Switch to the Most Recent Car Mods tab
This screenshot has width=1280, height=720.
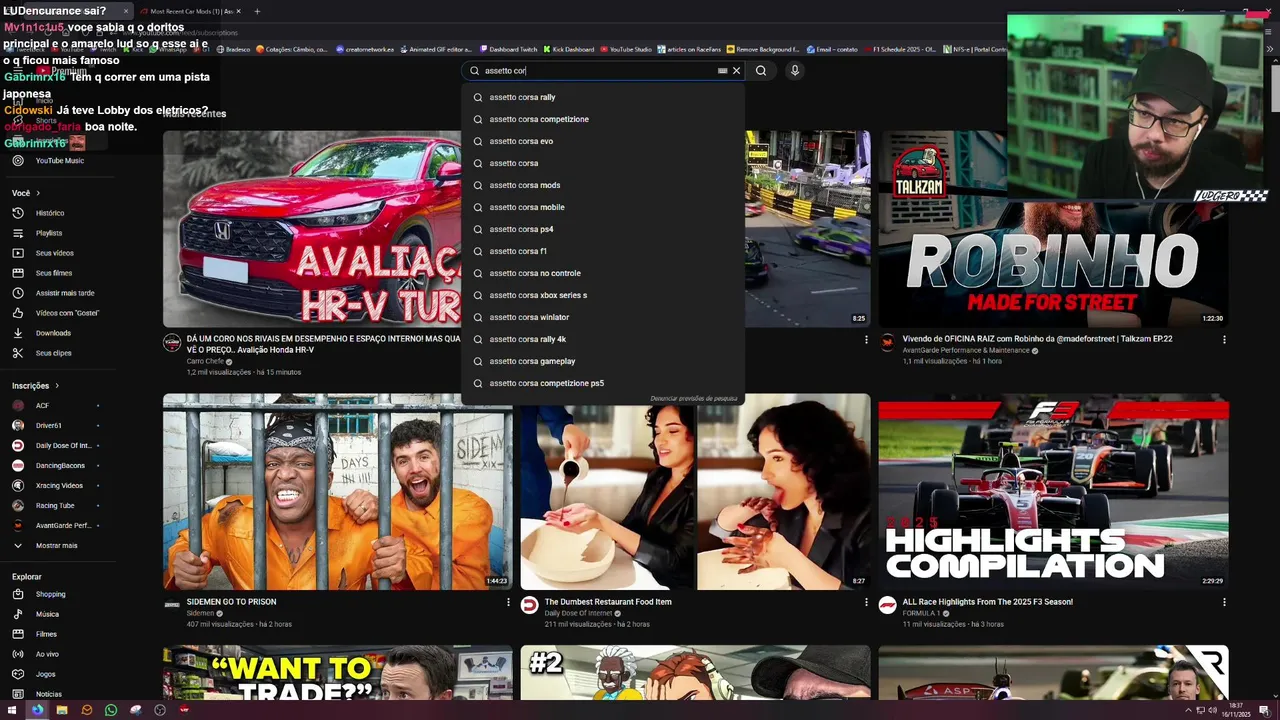click(188, 11)
